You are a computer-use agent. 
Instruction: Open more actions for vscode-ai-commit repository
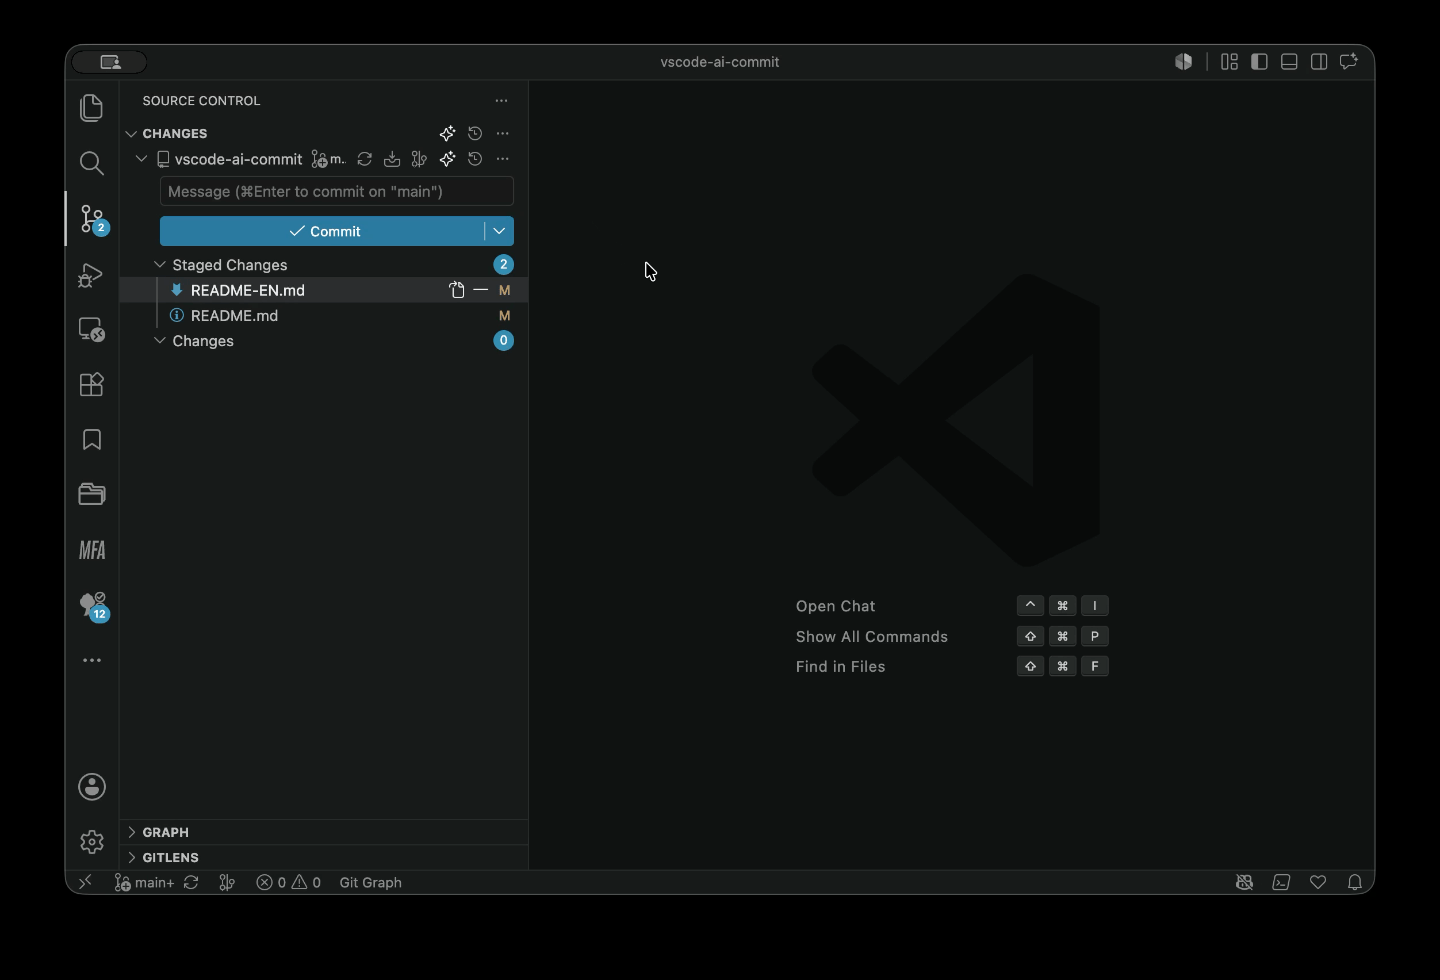tap(503, 159)
